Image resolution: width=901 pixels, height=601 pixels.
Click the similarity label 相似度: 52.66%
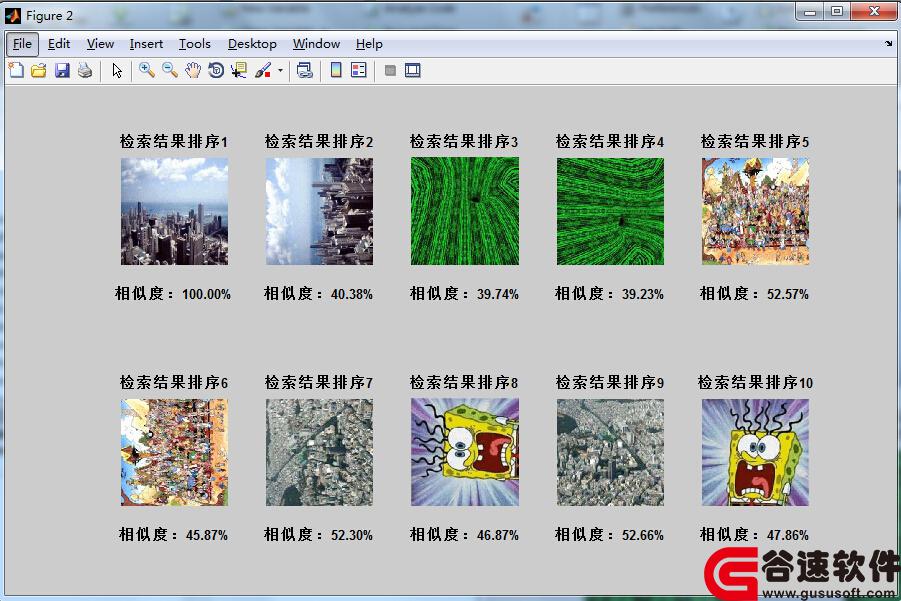609,535
